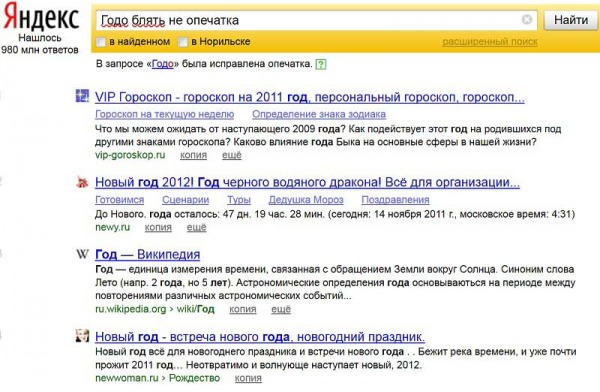Open the Яндекс logo home link
The height and width of the screenshot is (392, 600).
pyautogui.click(x=41, y=16)
